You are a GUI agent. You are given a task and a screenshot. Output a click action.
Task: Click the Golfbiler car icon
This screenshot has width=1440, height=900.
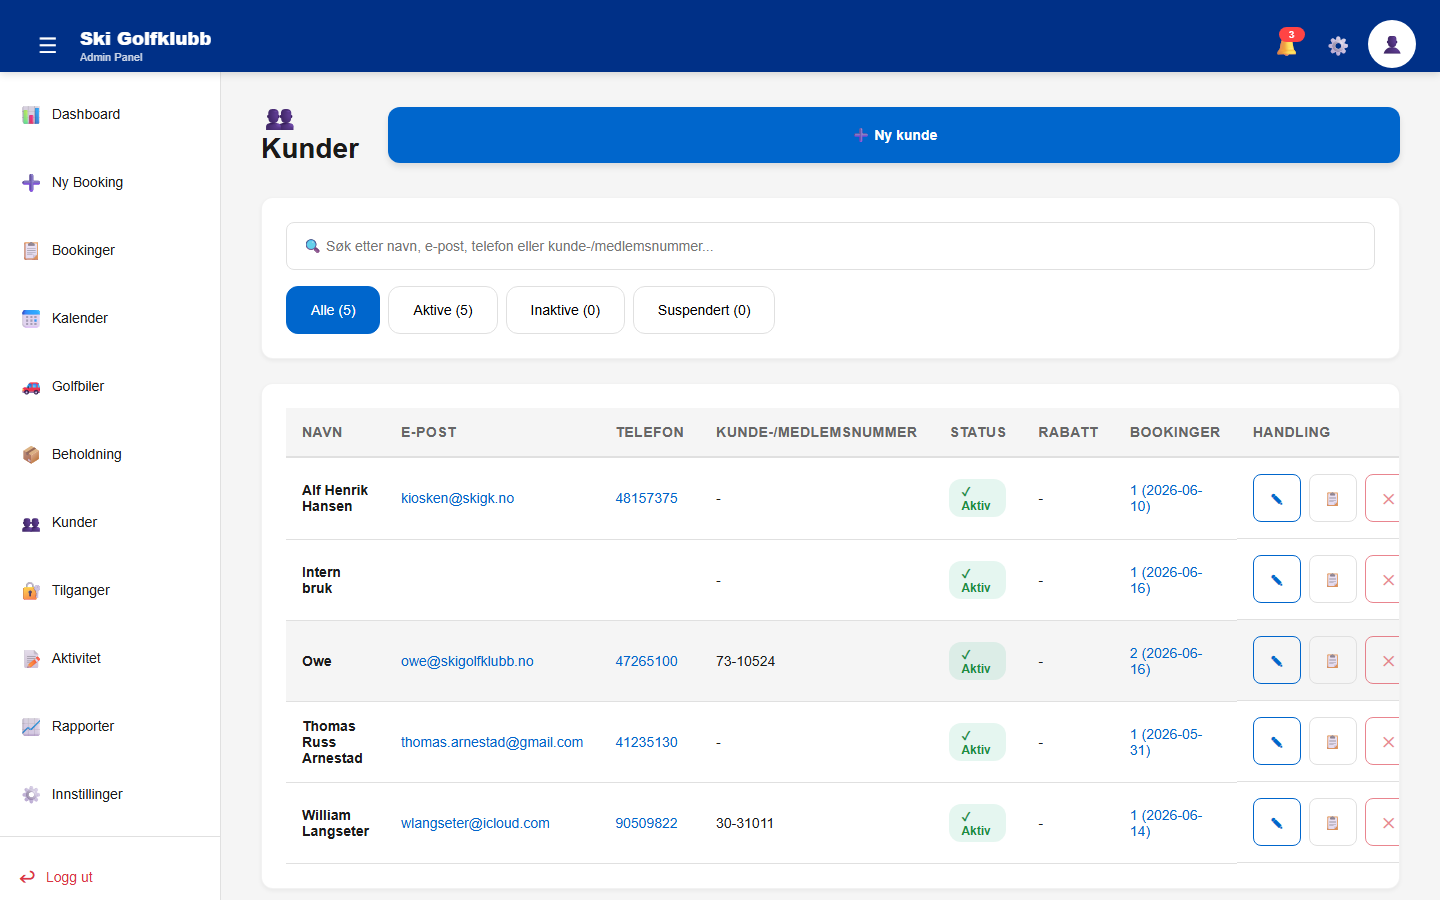[x=31, y=387]
